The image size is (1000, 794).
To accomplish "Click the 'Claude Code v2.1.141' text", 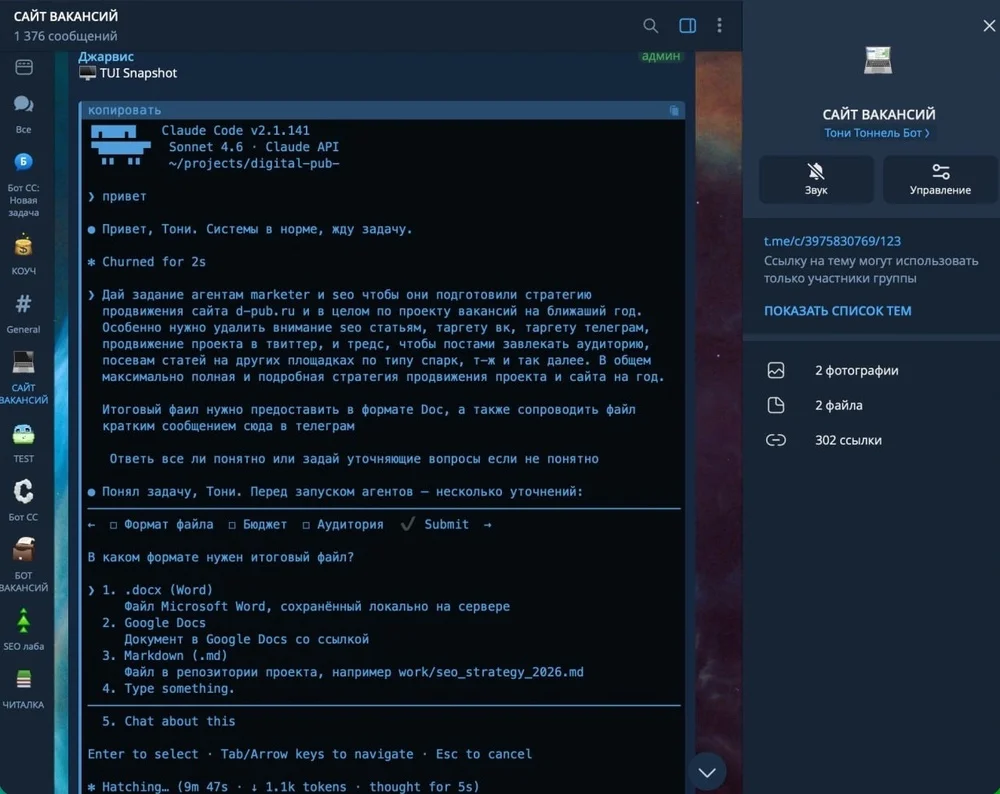I will tap(235, 130).
